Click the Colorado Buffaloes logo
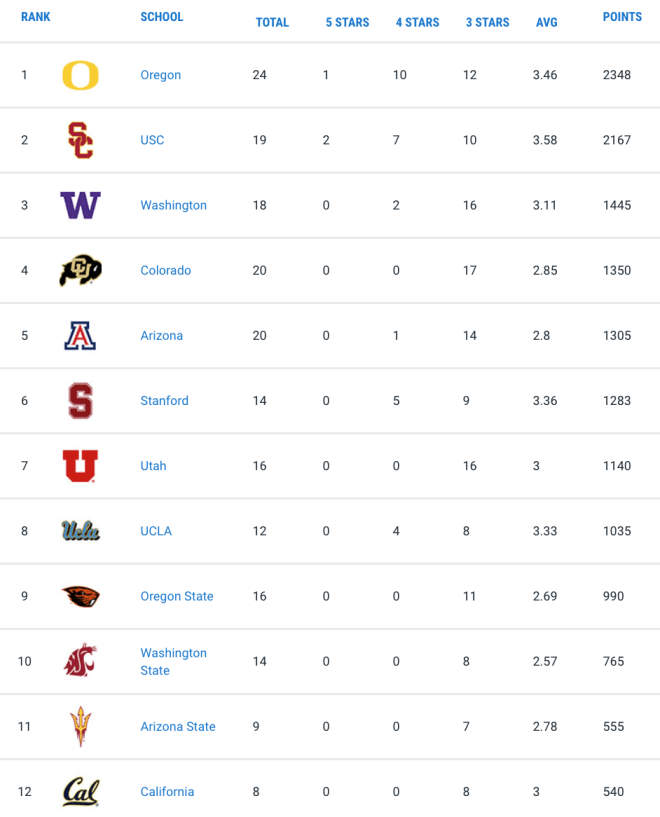The height and width of the screenshot is (817, 660). tap(80, 270)
